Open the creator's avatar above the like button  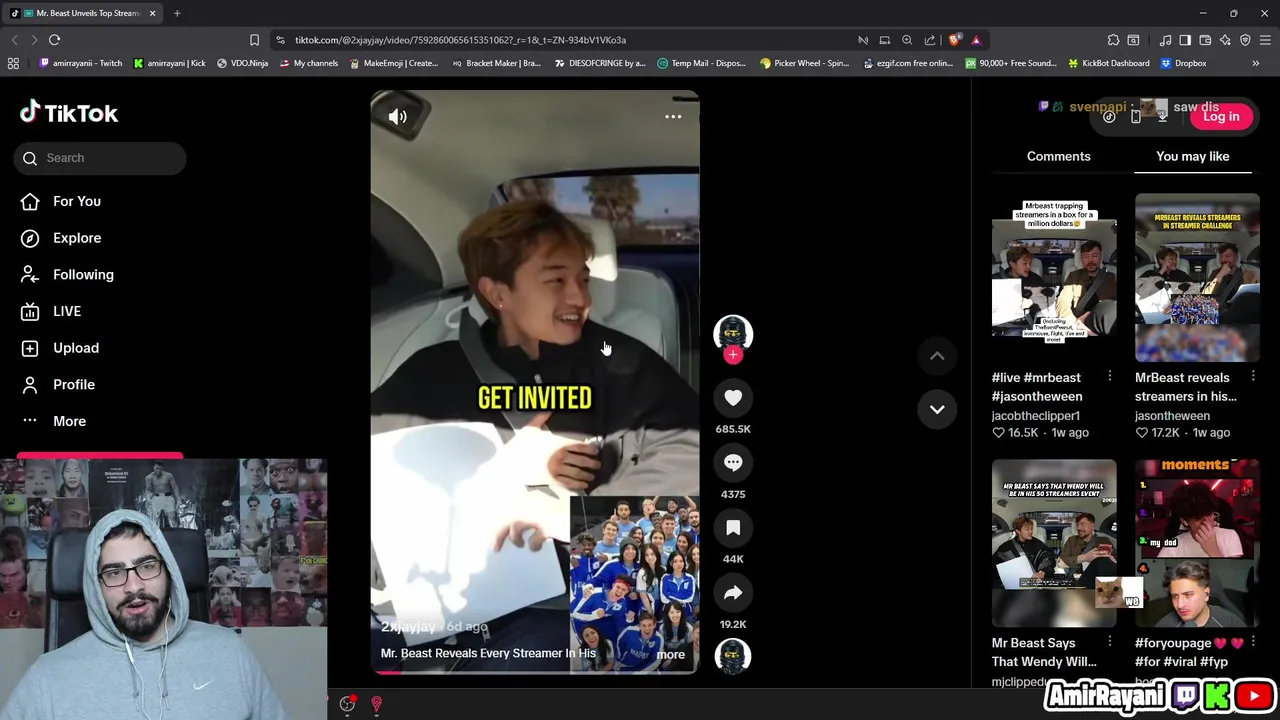(x=733, y=333)
